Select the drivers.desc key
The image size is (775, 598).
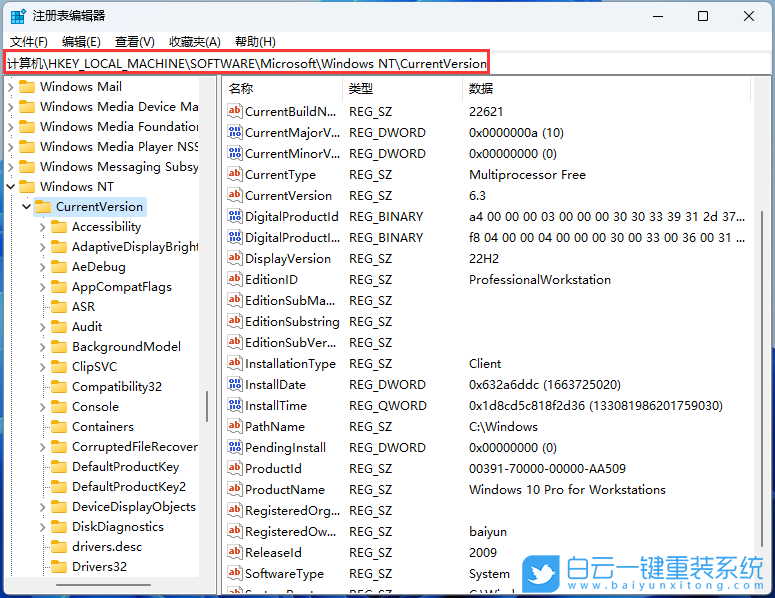107,547
